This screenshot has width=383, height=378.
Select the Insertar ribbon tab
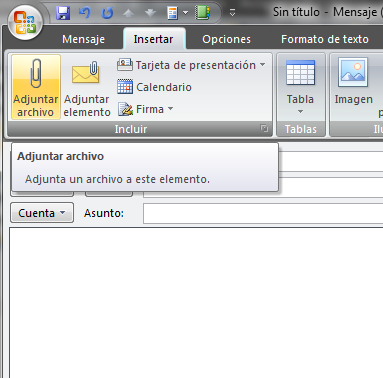pos(153,39)
